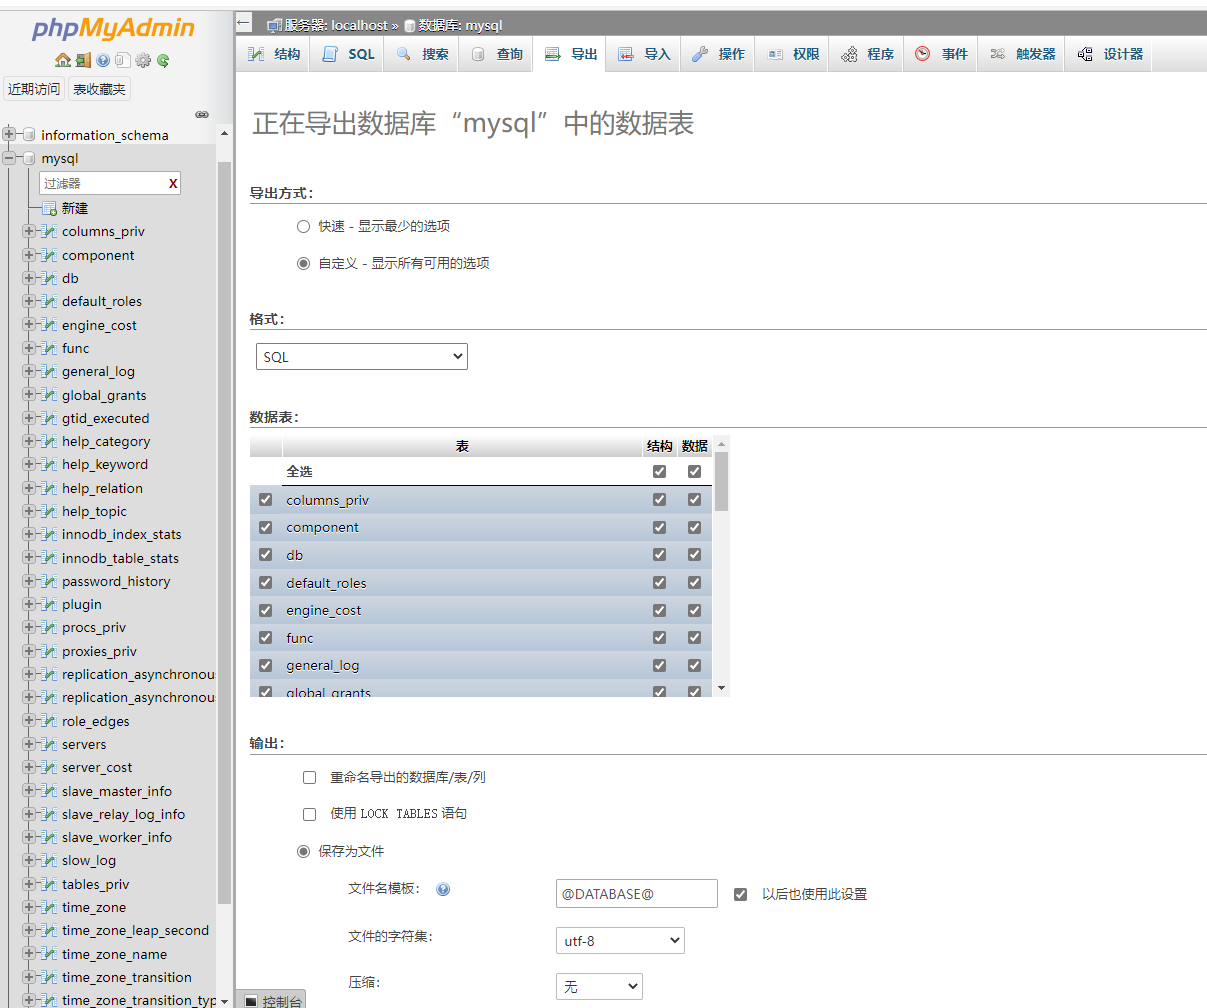Click the 表收藏夹 button
This screenshot has width=1207, height=1008.
tap(99, 89)
